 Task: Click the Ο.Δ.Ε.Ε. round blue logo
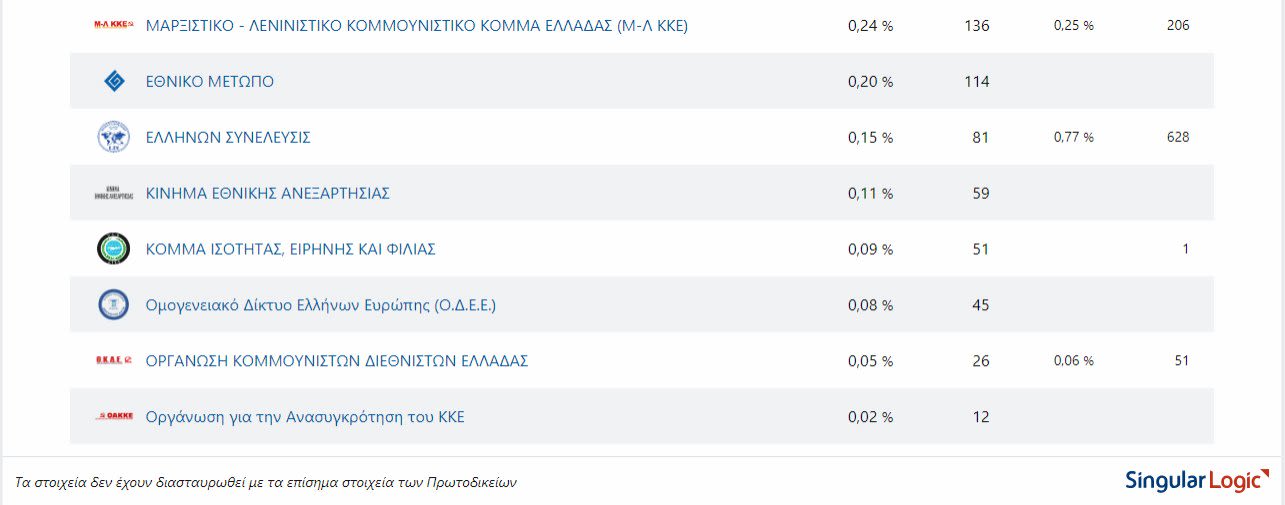[x=113, y=304]
